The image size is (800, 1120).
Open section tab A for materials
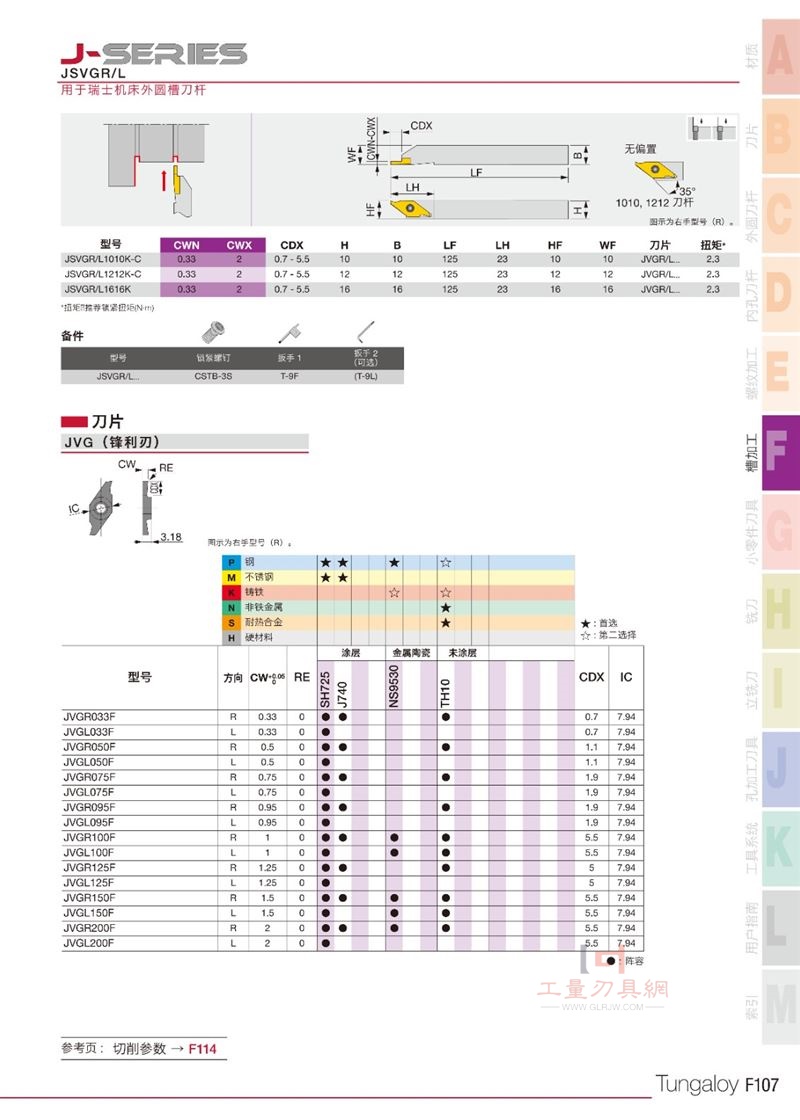(x=780, y=57)
